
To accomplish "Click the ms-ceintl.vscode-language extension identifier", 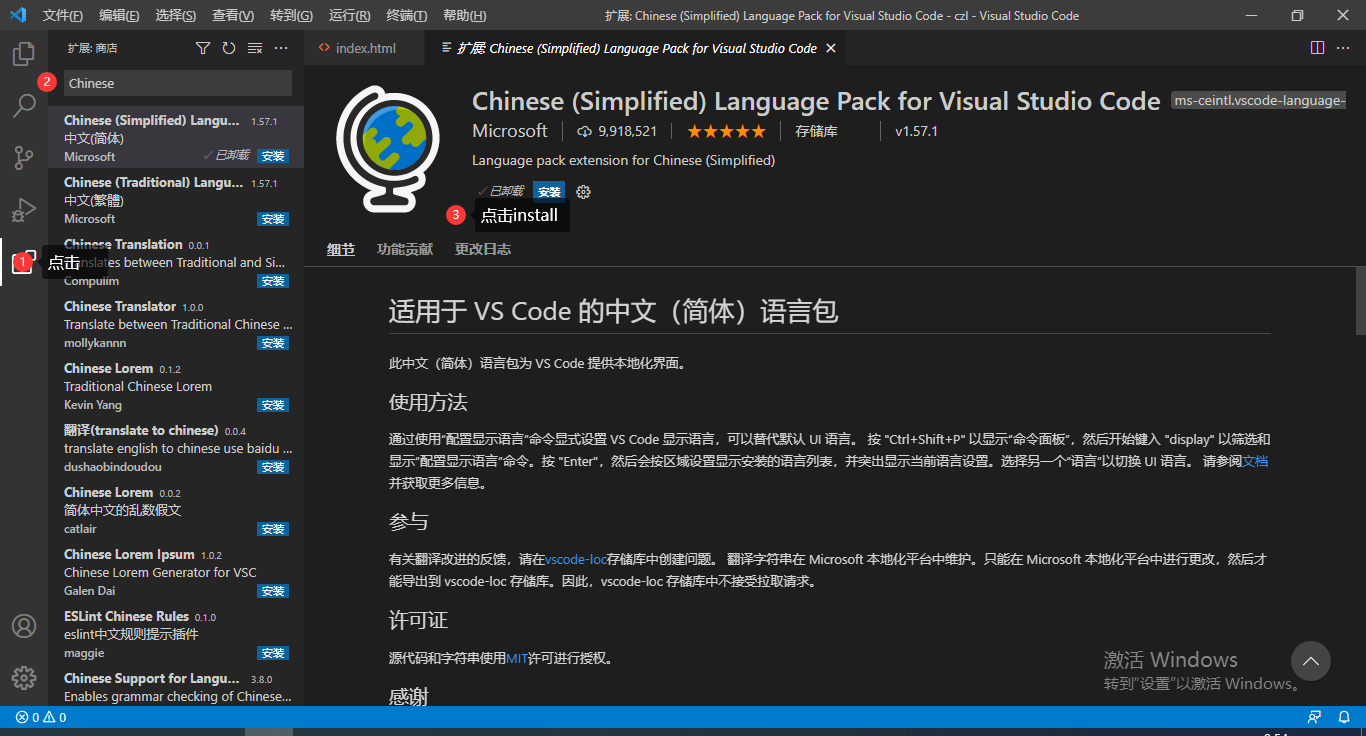I will coord(1258,101).
